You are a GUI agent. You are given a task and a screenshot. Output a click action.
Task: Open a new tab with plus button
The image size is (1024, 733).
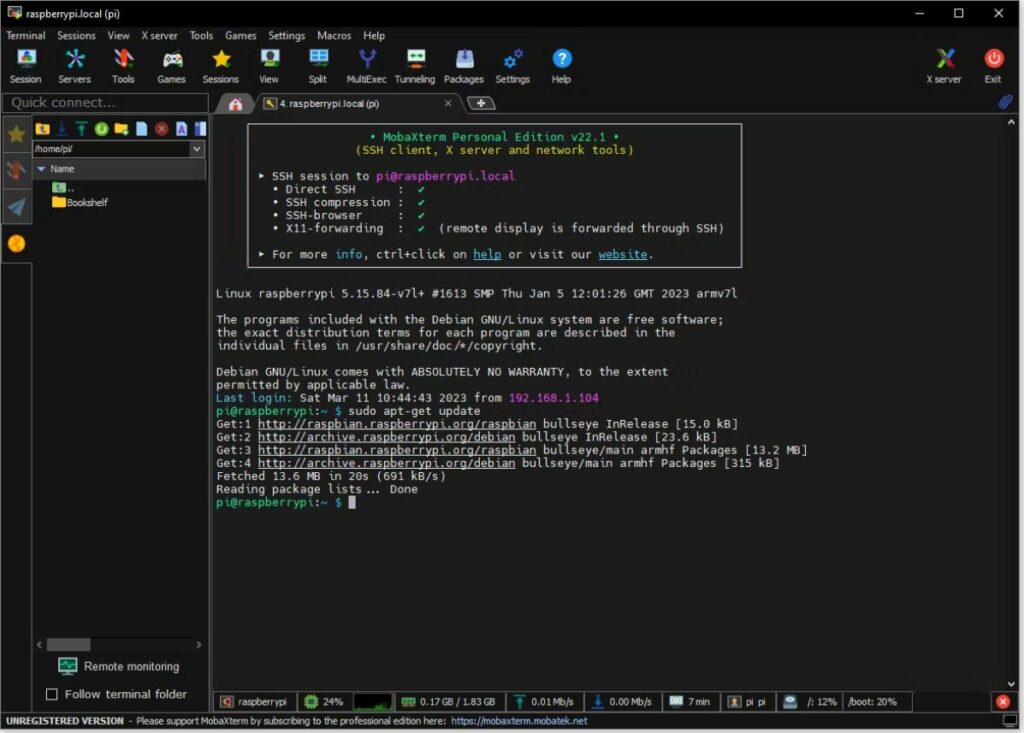(x=481, y=103)
